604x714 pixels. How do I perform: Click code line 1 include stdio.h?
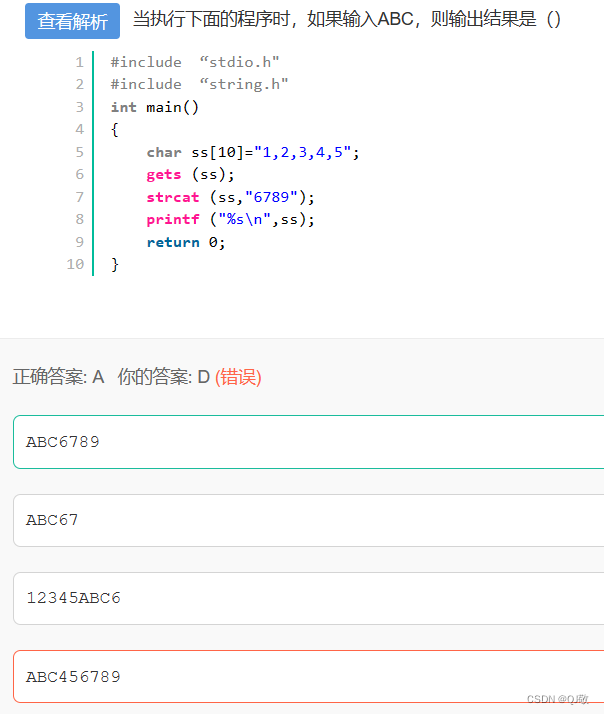point(195,62)
